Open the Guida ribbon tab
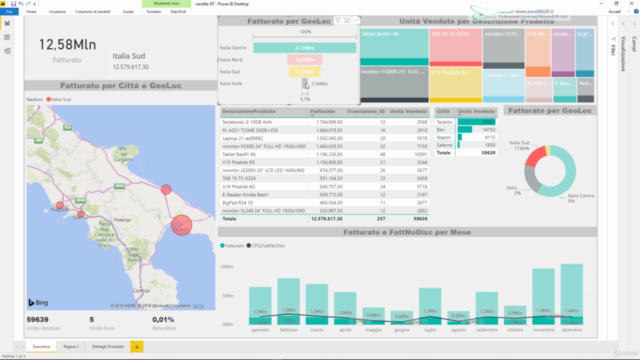 click(x=128, y=11)
